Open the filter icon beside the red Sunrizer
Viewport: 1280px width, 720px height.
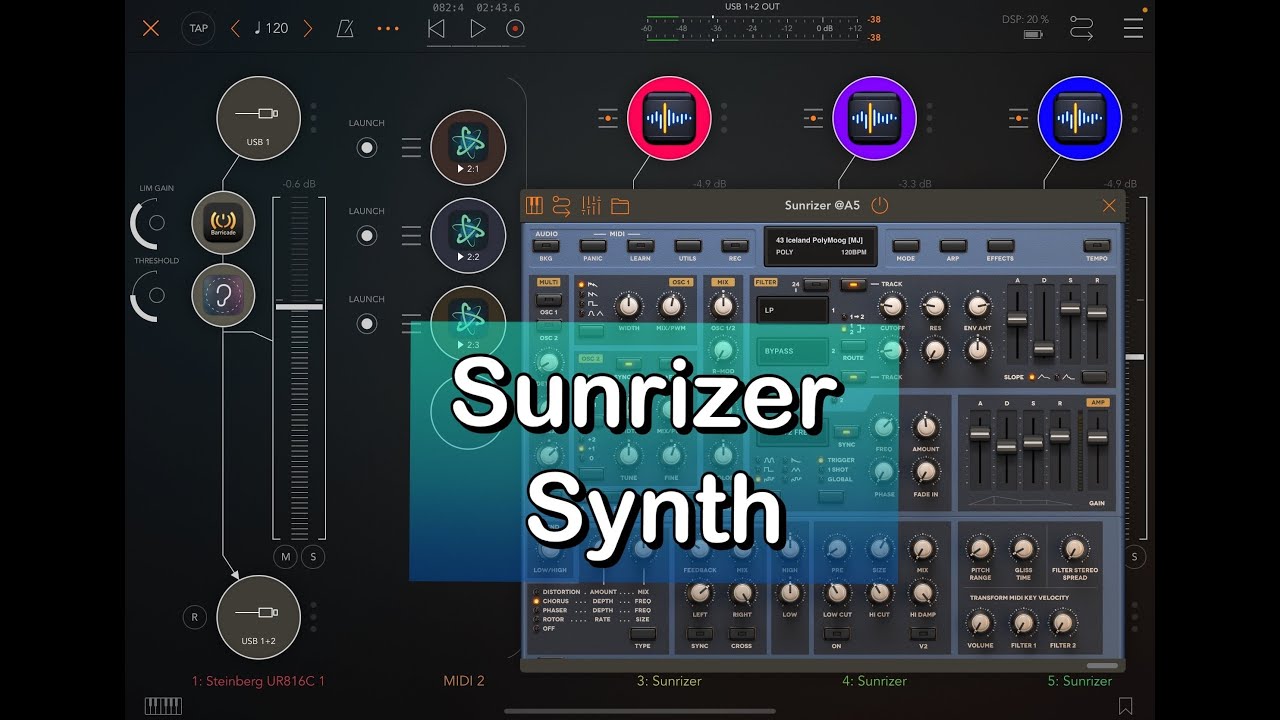(608, 118)
